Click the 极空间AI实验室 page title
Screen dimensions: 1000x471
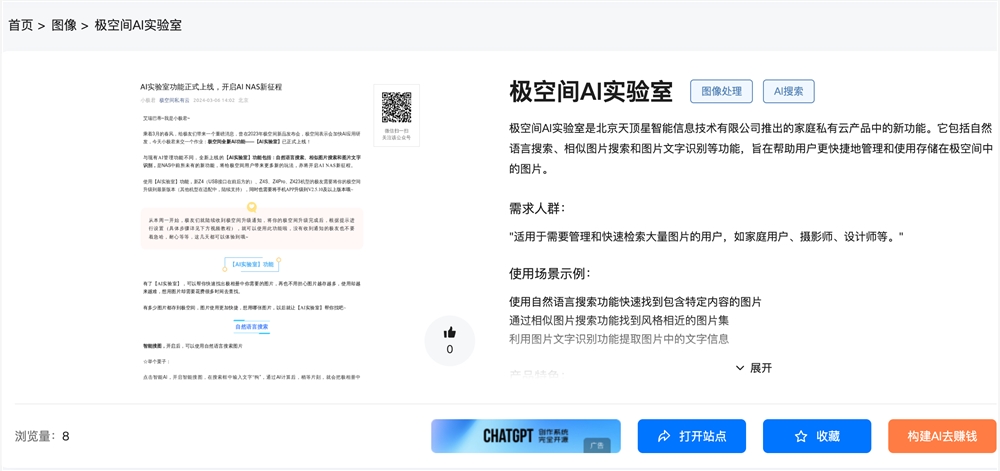(591, 92)
